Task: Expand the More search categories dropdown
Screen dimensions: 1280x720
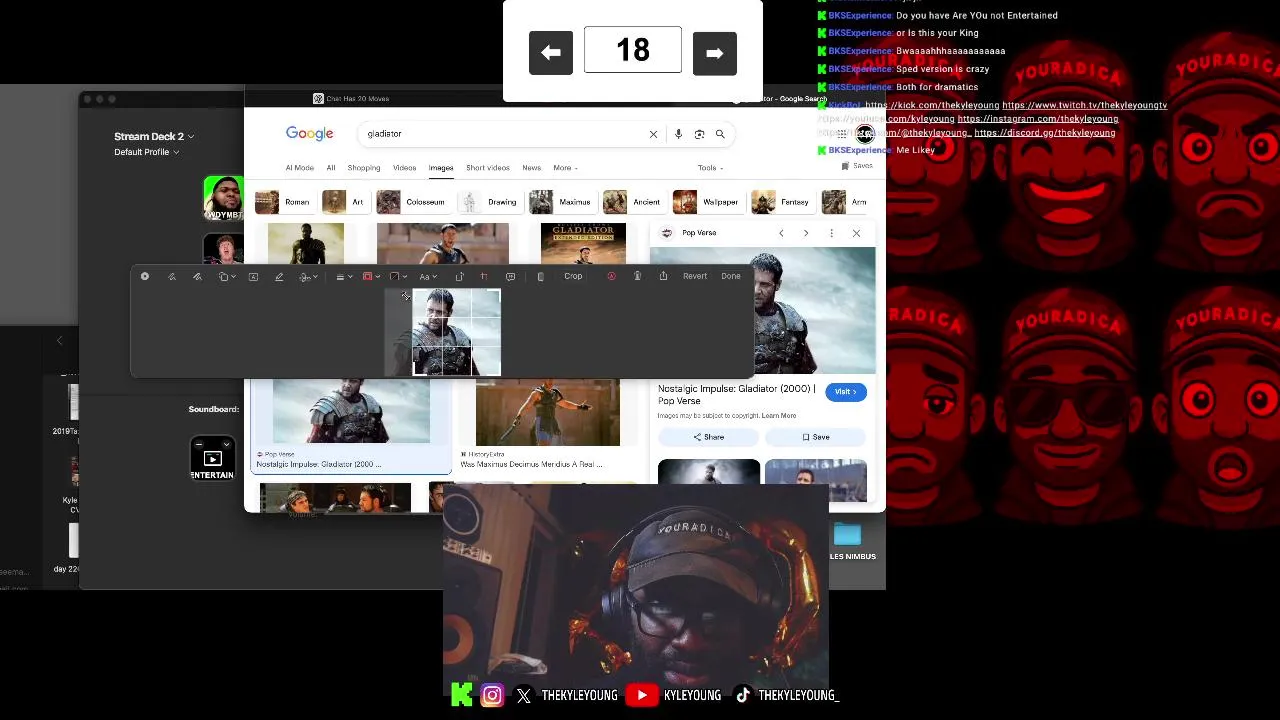Action: click(566, 168)
